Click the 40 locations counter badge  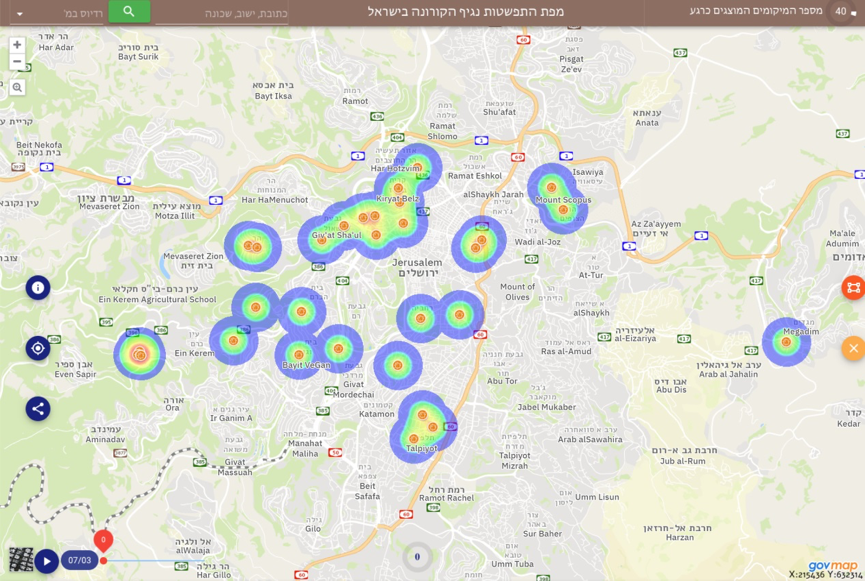click(841, 12)
